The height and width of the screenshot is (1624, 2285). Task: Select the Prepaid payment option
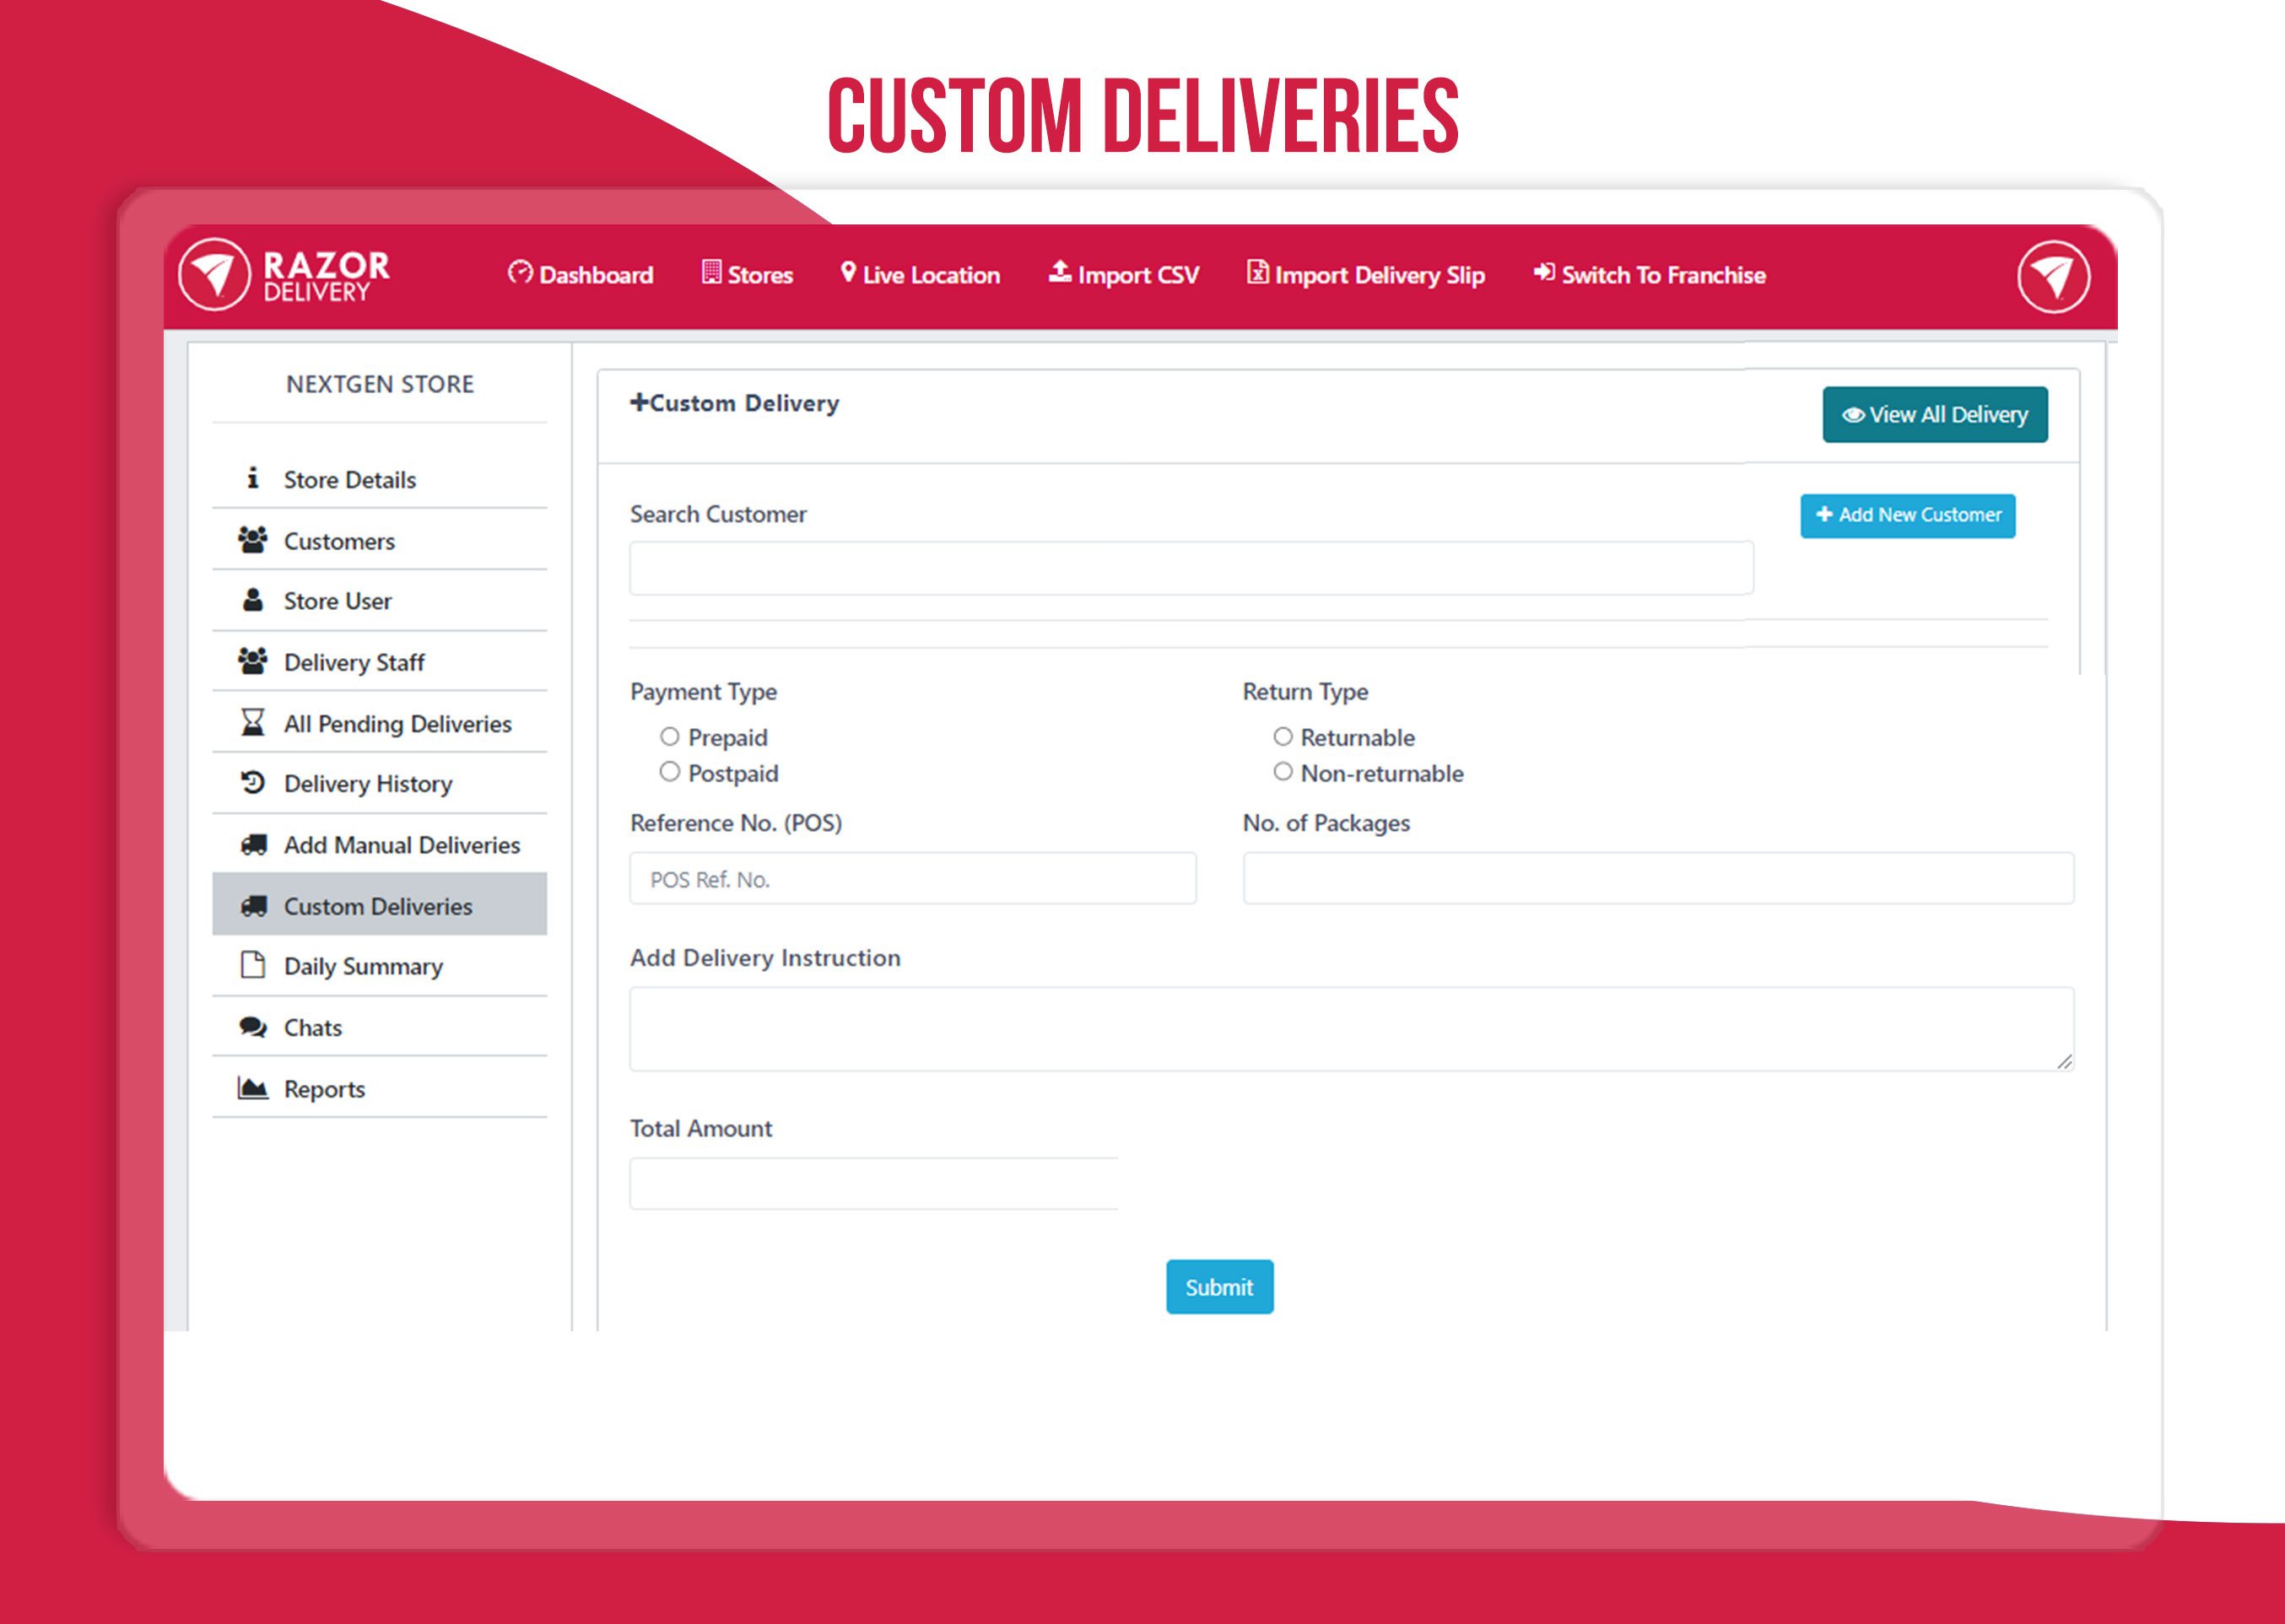(x=670, y=737)
